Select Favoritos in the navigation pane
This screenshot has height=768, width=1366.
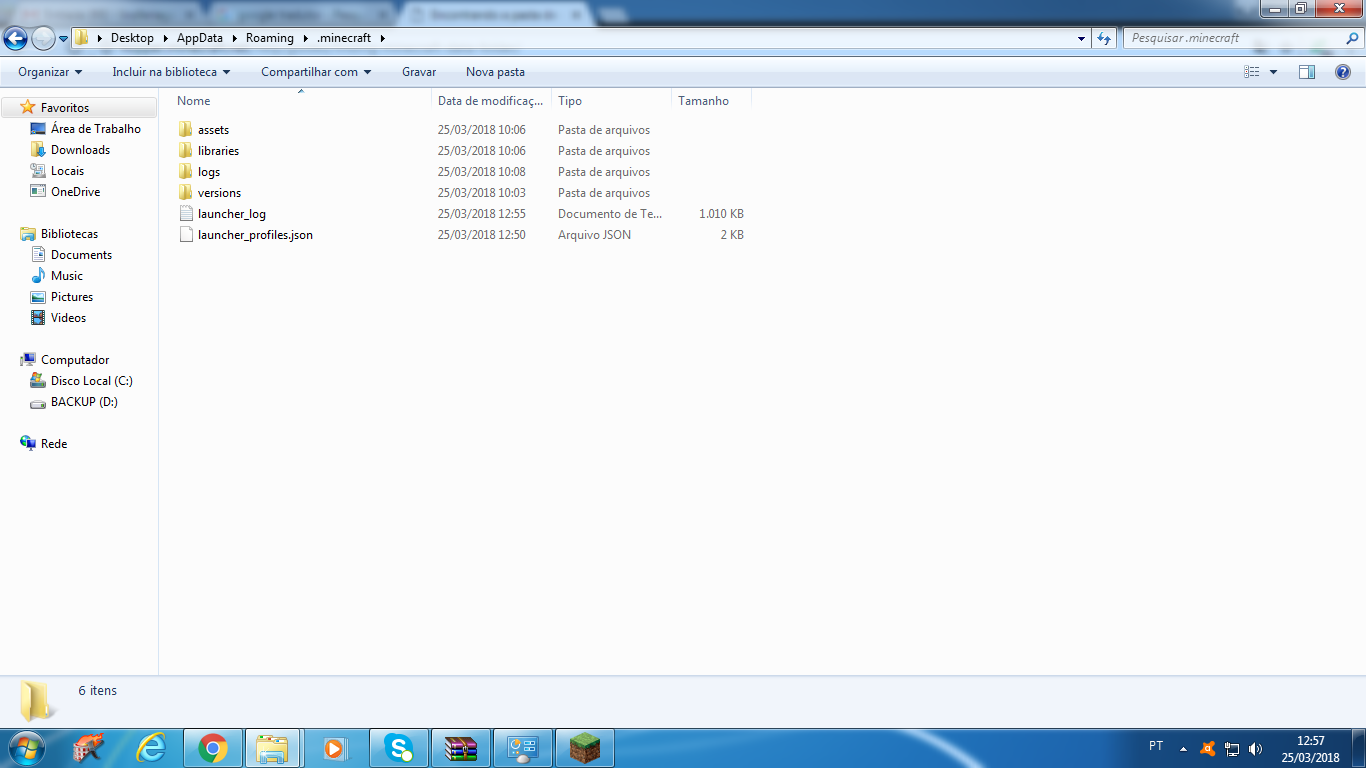(65, 108)
